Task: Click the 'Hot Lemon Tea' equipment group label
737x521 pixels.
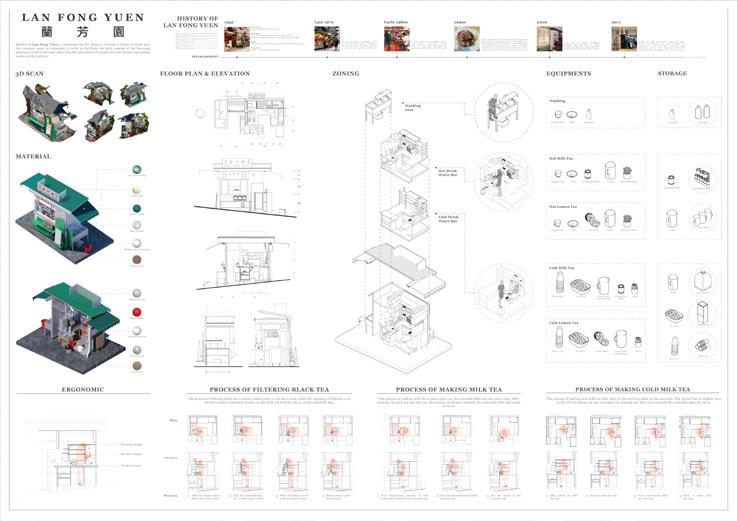Action: click(x=563, y=207)
